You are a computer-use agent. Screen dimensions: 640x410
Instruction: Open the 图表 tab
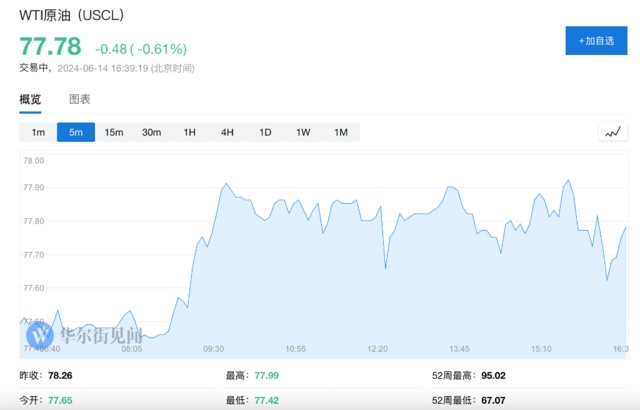[80, 99]
